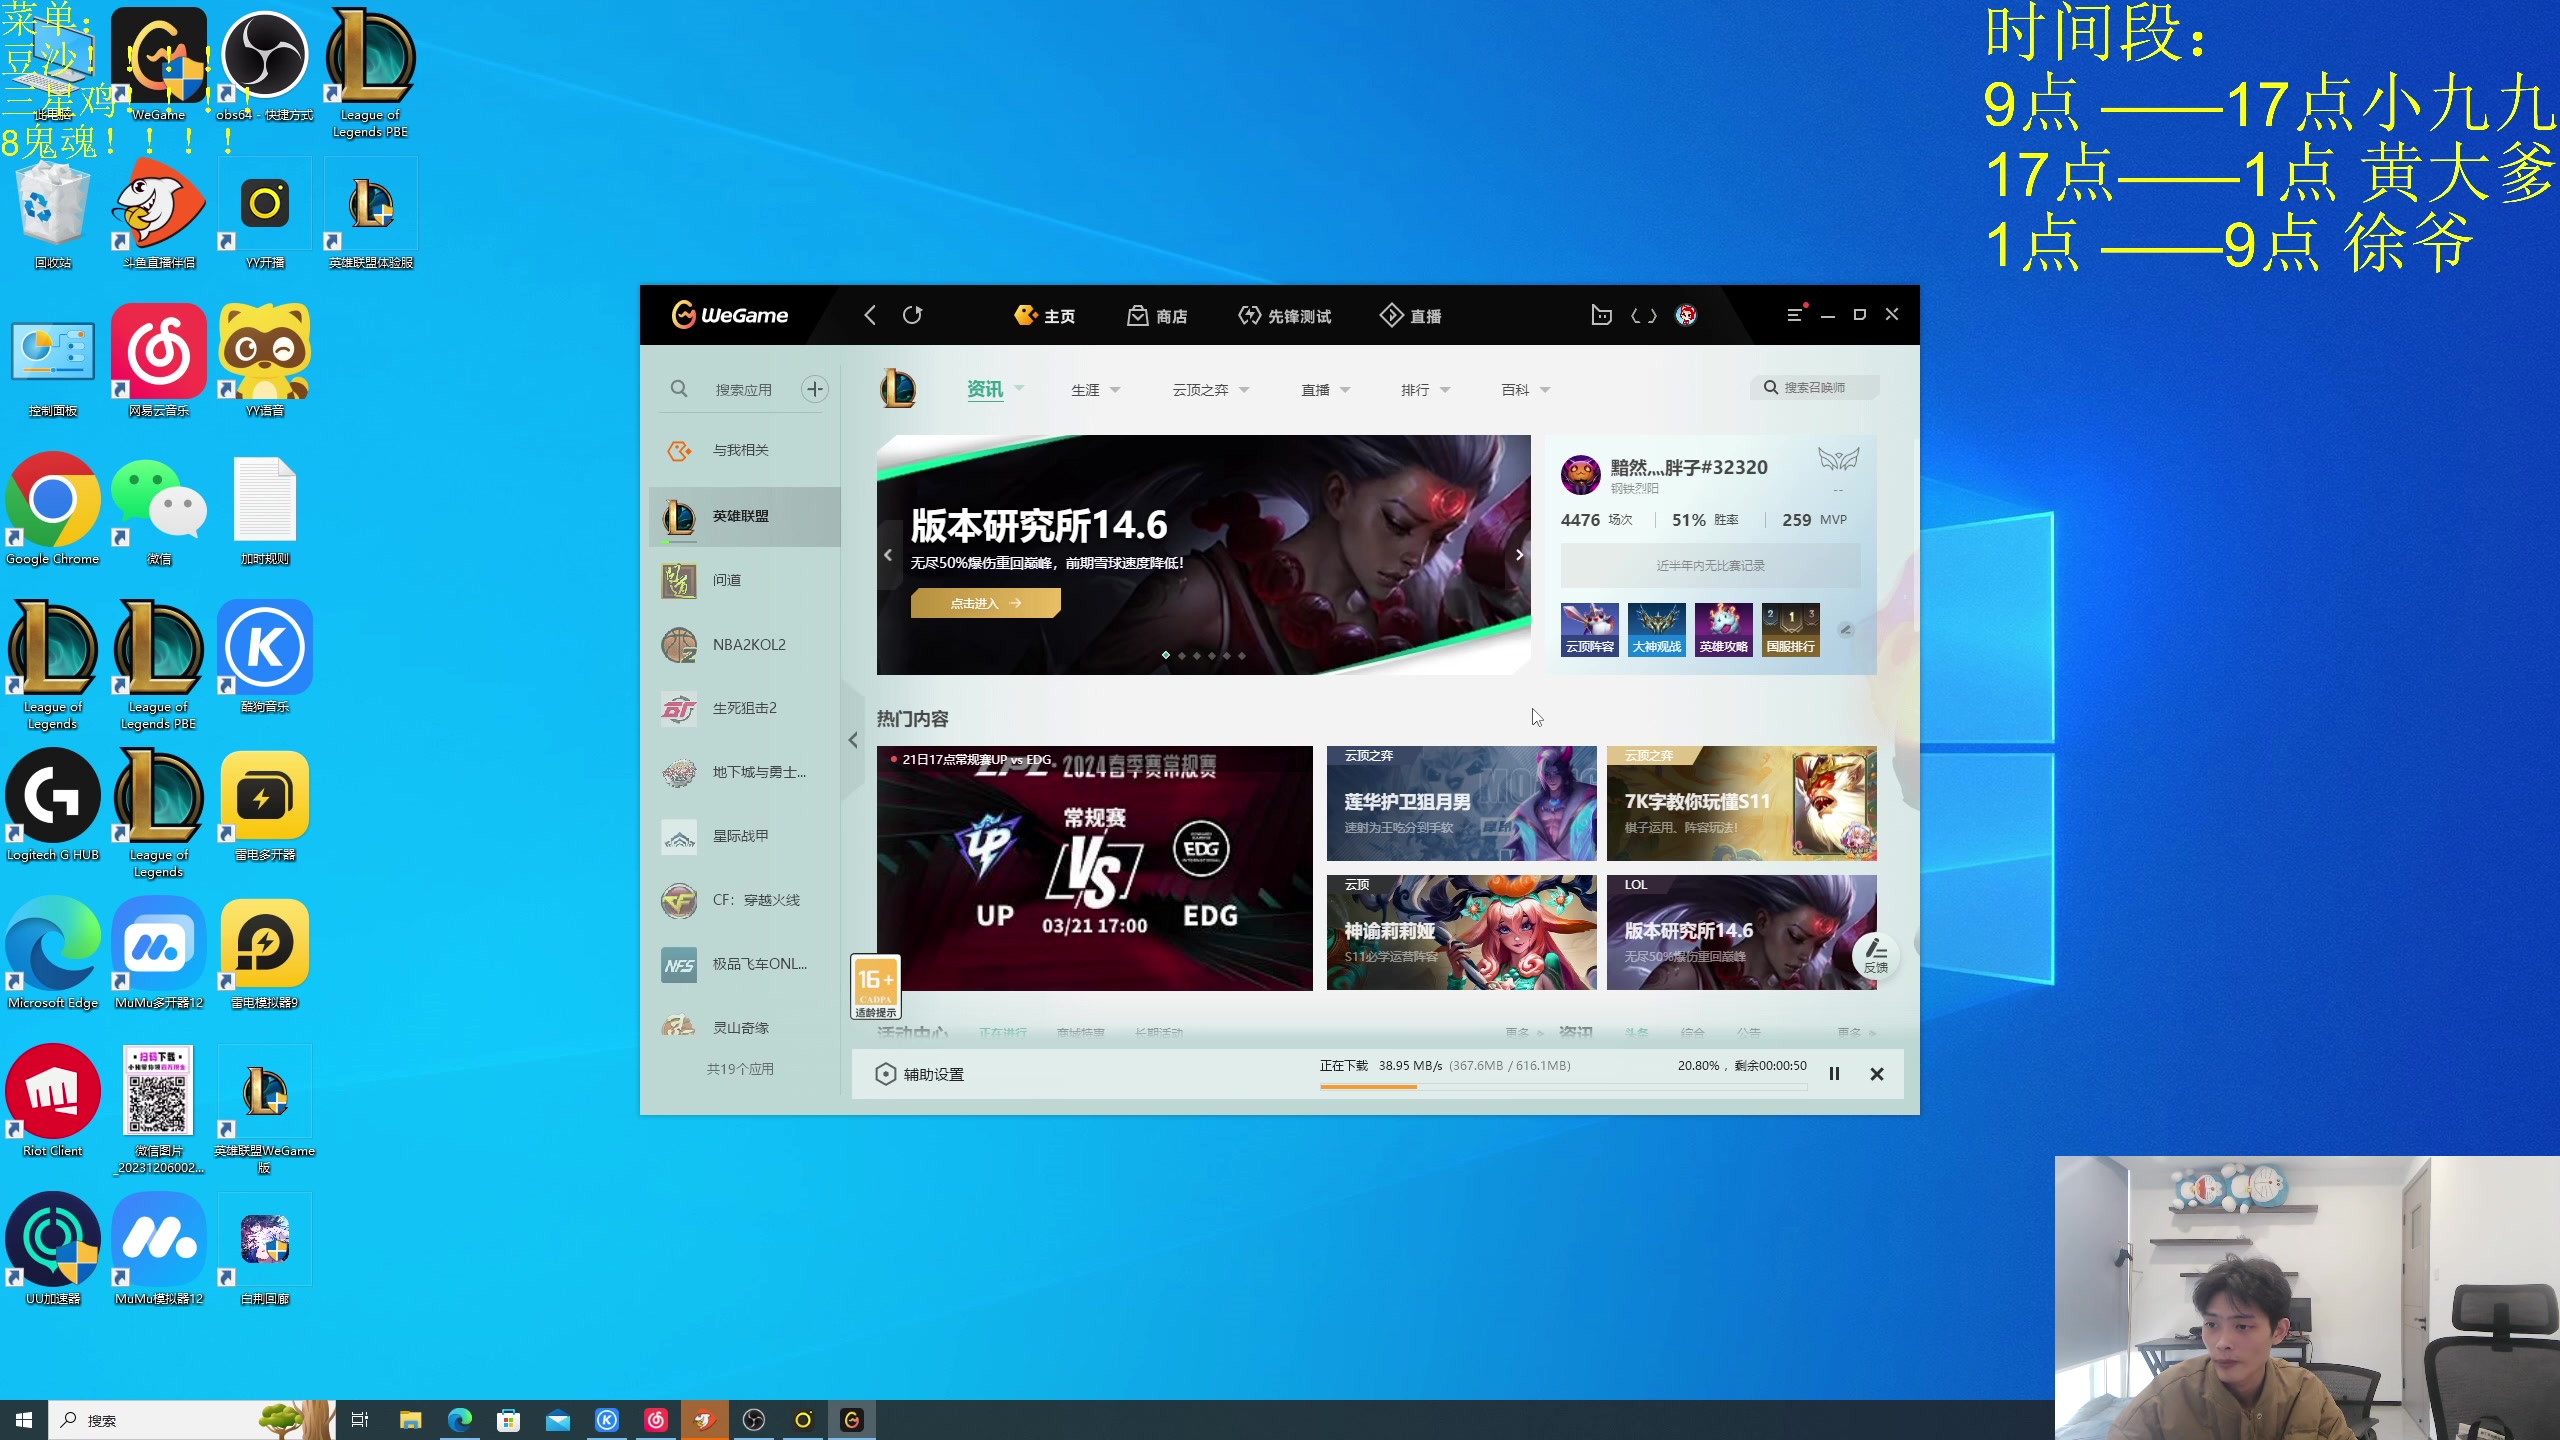
Task: Click the WeGame settings/profile icon top right
Action: [1684, 313]
